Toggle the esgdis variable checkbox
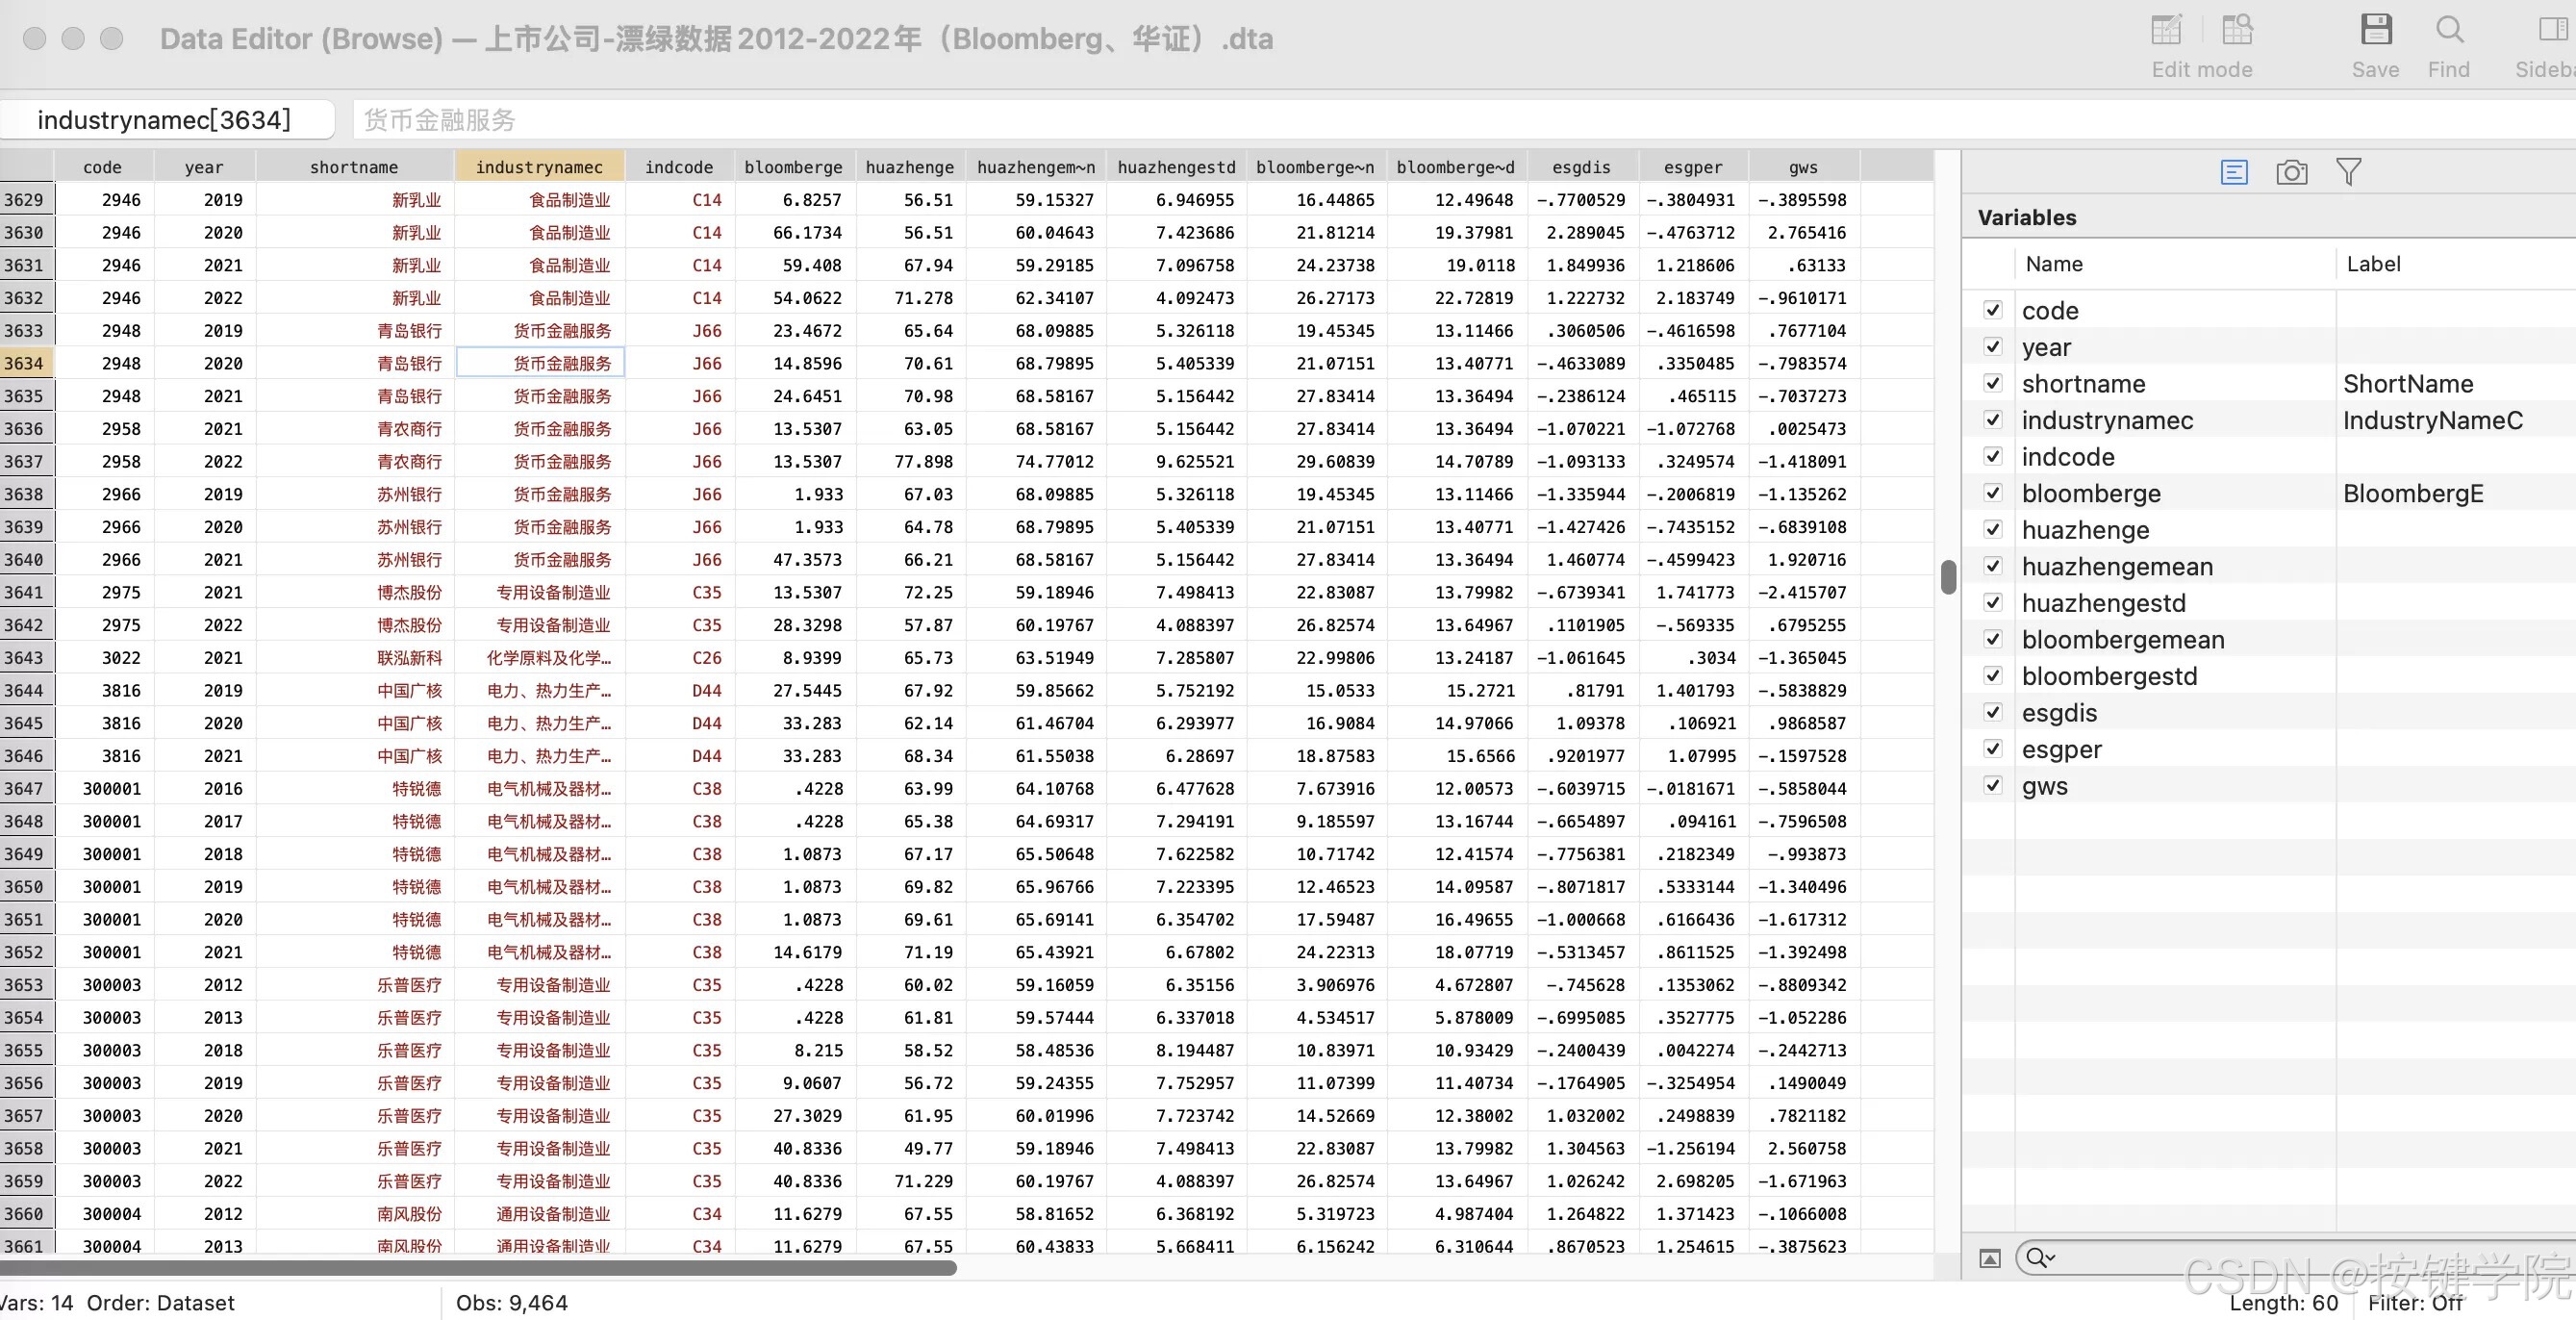 [x=1992, y=712]
